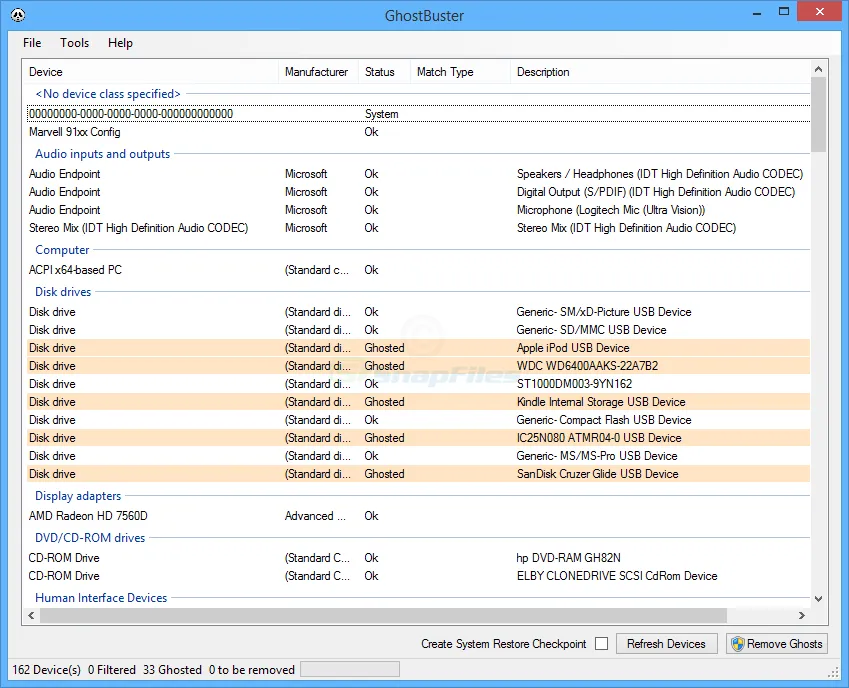Select the Digital Output (S/PDIF) row
Viewport: 849px width, 688px height.
(419, 192)
